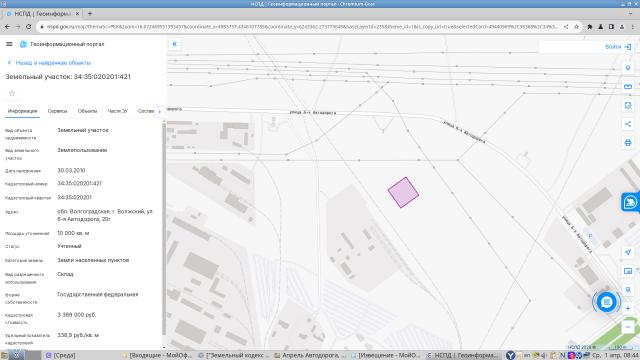Select the Землепользование value
Image resolution: width=640 pixels, height=360 pixels.
click(82, 150)
